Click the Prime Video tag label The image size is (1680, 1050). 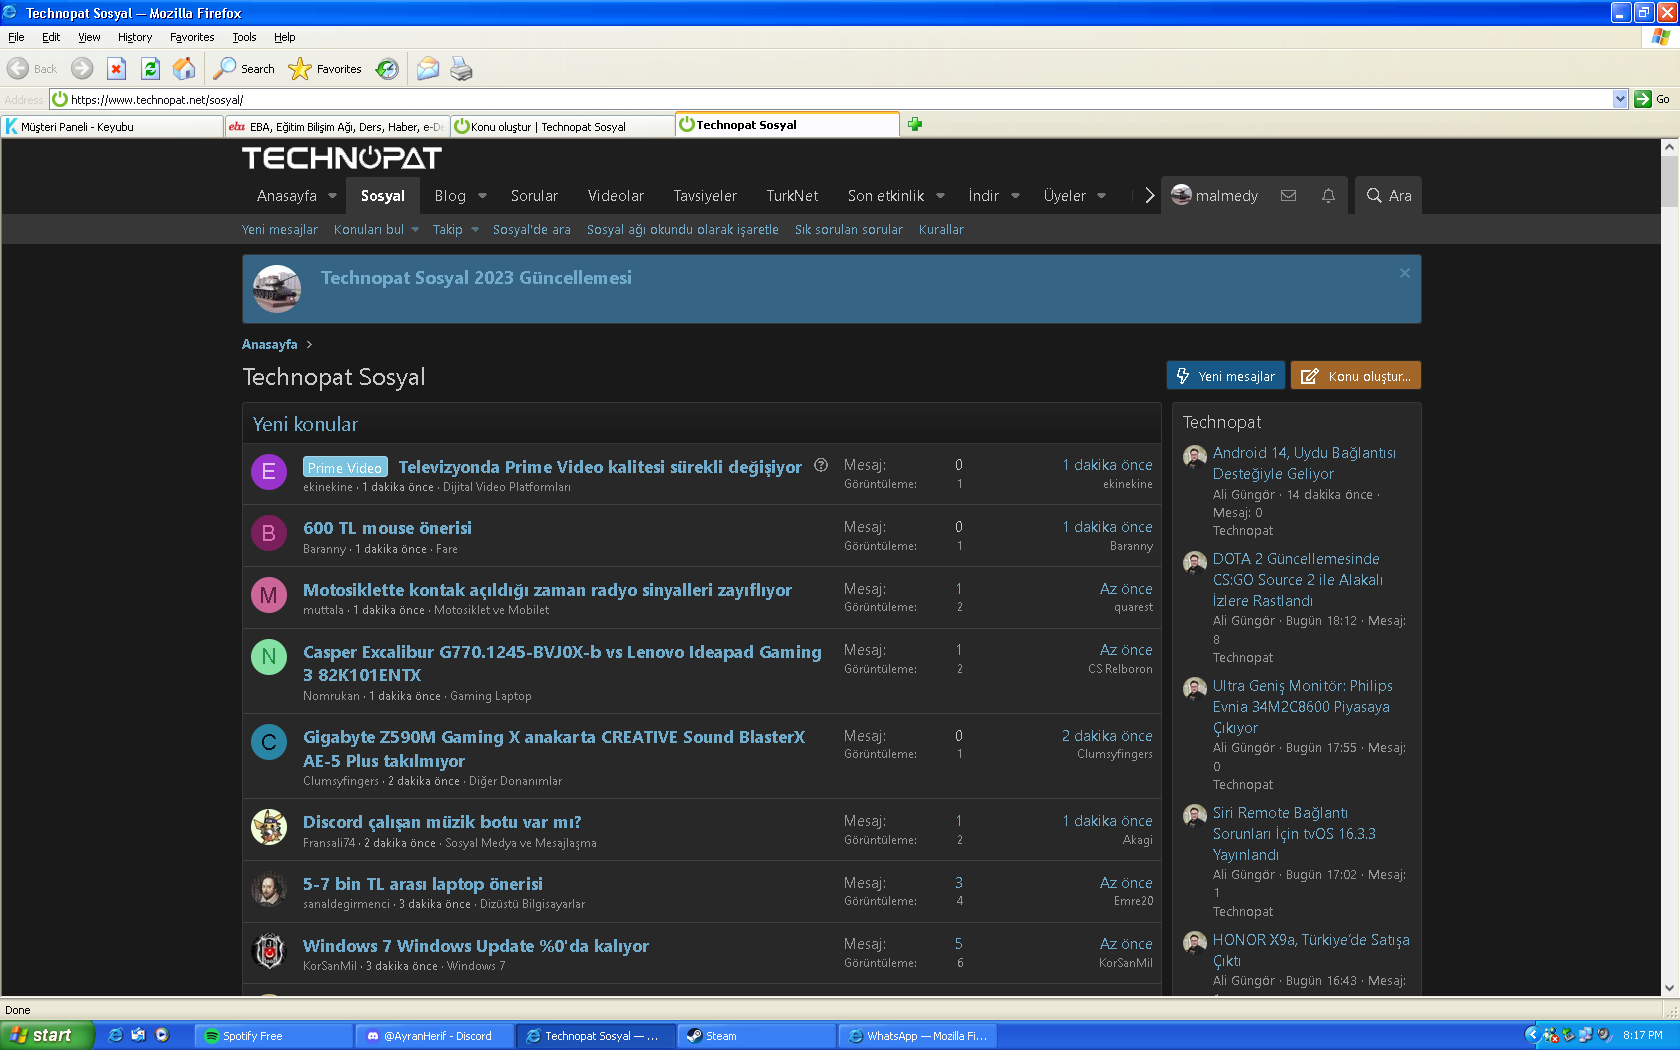pos(345,467)
